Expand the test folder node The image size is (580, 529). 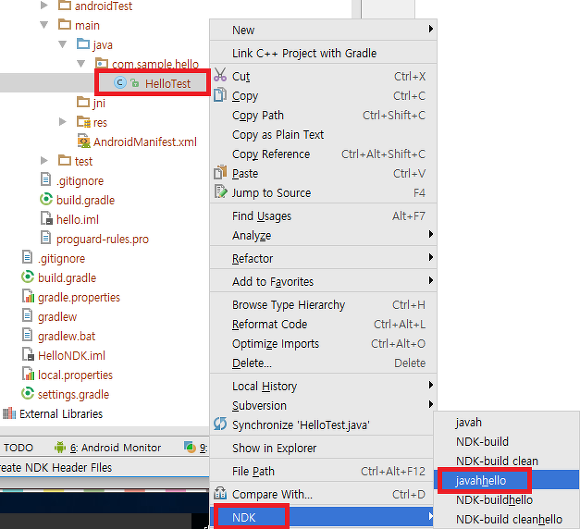pos(44,160)
